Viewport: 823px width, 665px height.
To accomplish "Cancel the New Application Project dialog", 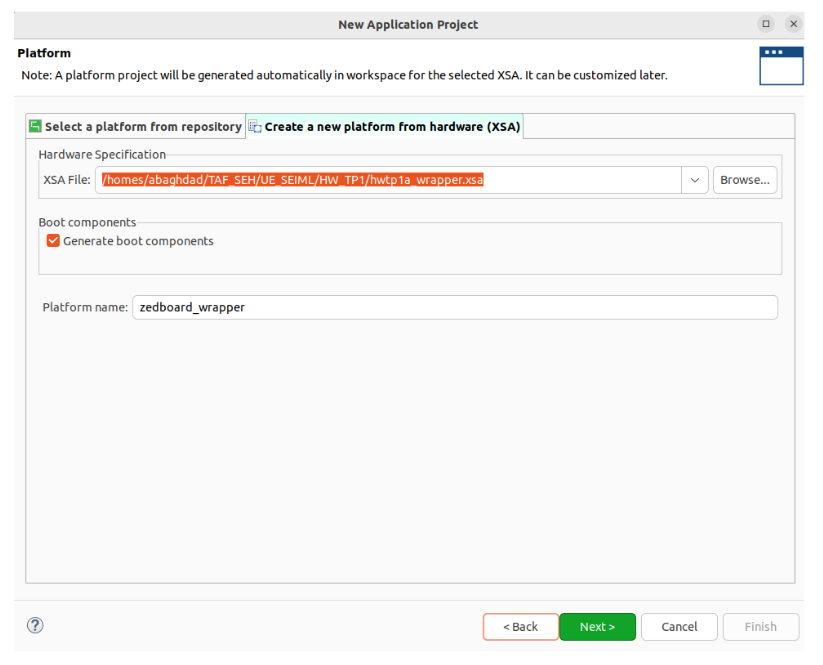I will [x=679, y=627].
